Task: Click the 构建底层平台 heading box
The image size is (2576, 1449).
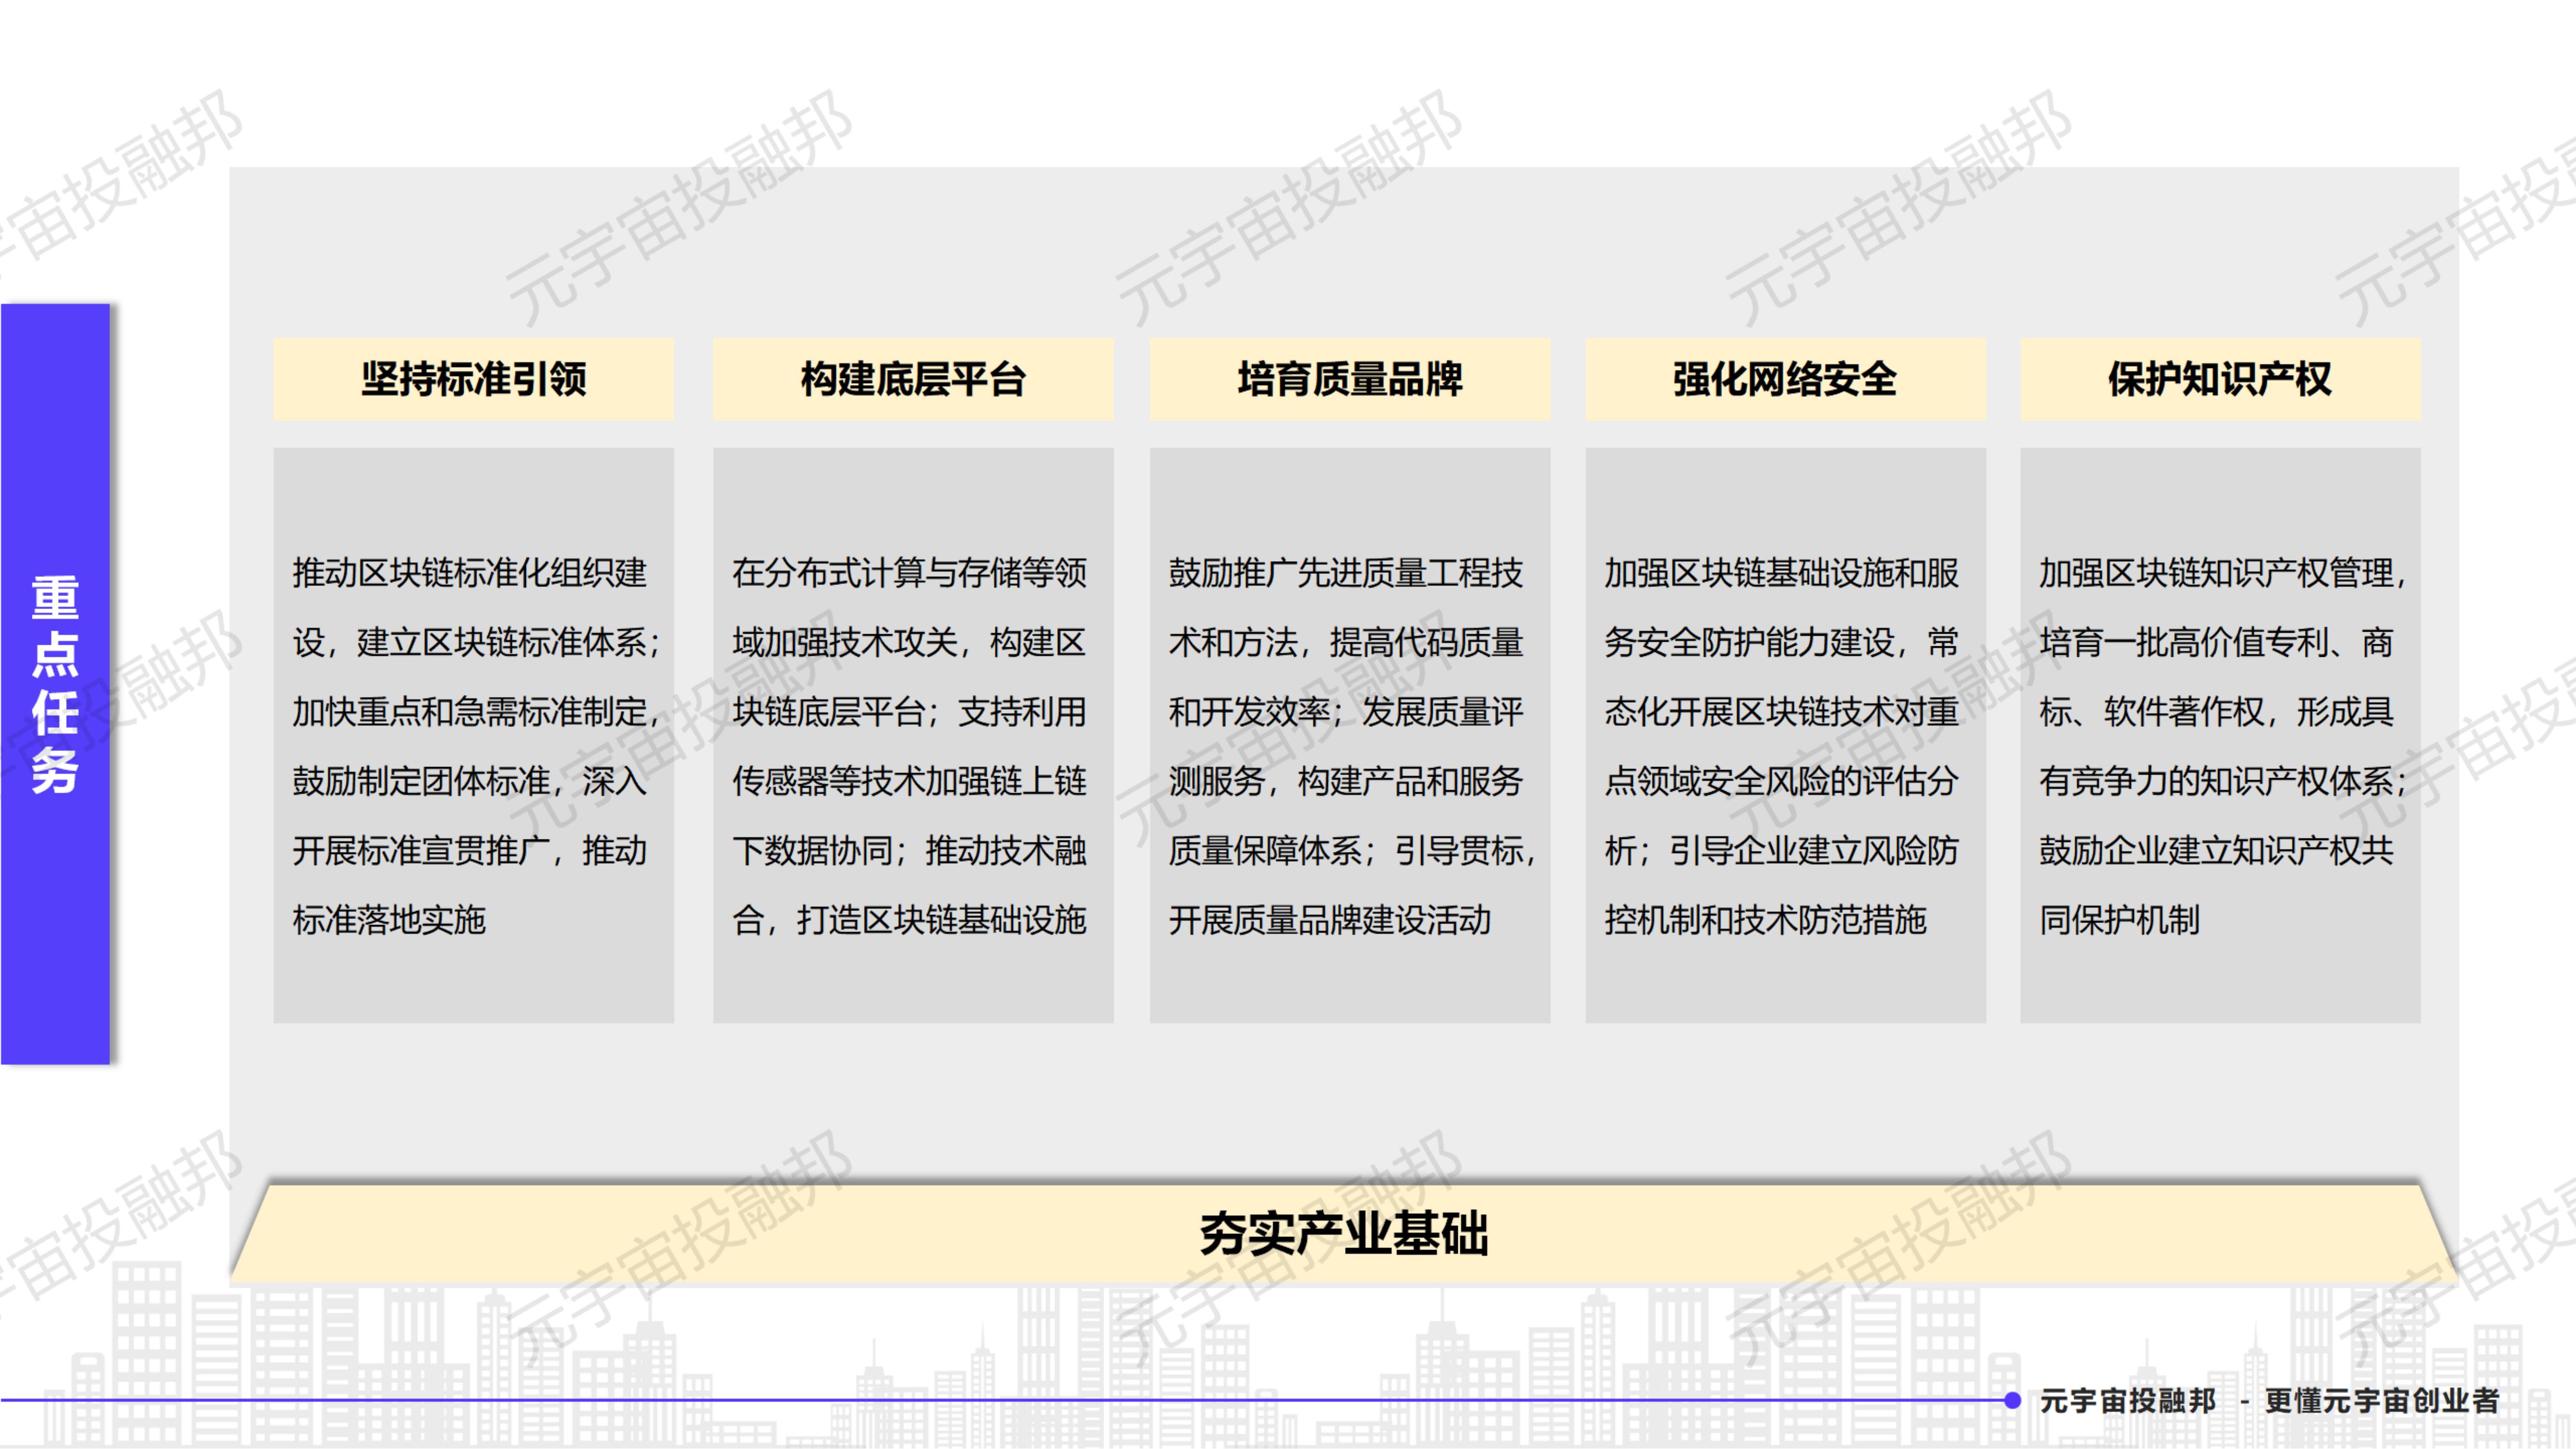Action: tap(913, 379)
